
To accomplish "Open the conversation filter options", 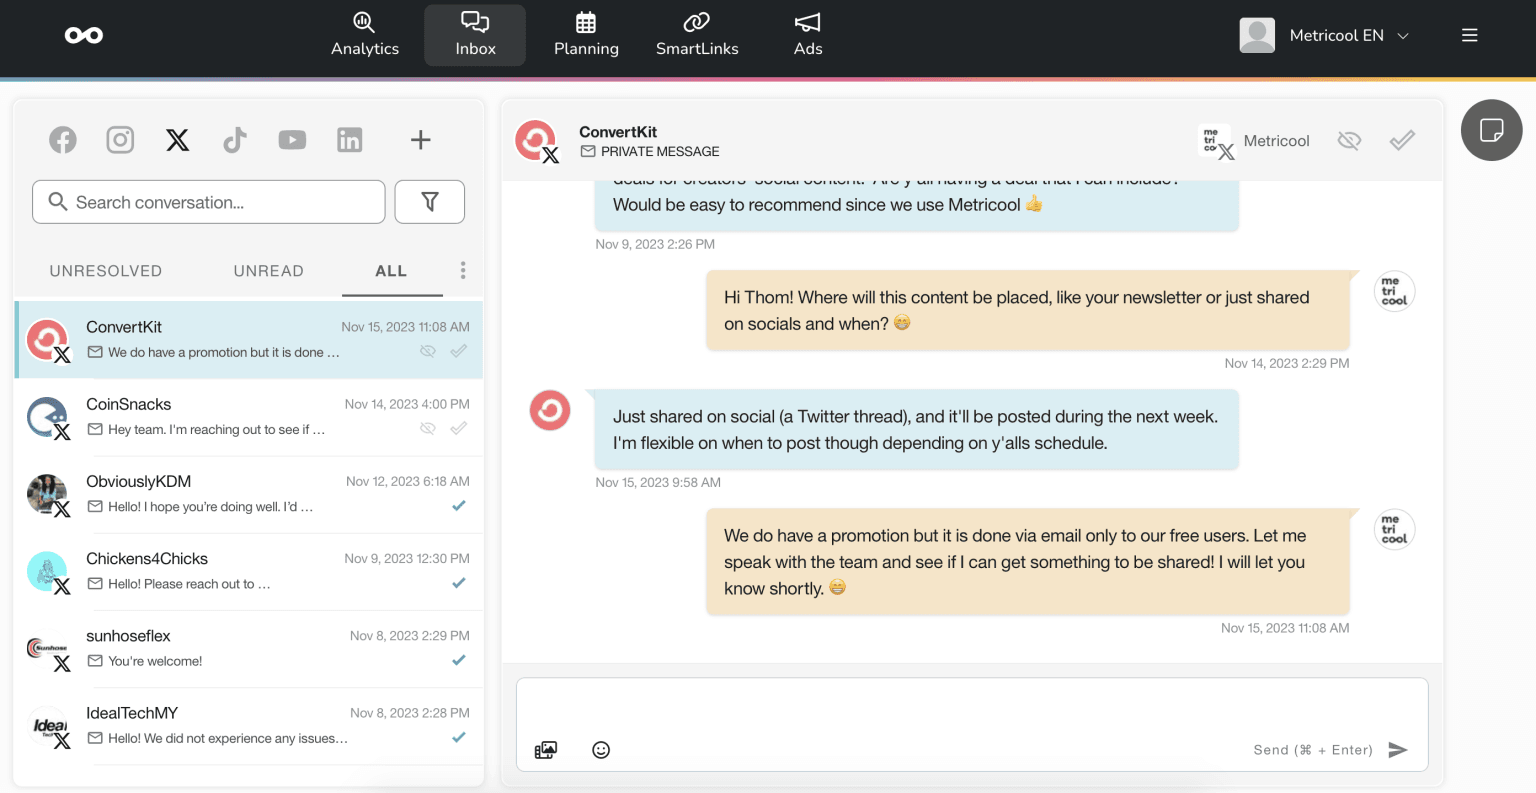I will pos(429,201).
